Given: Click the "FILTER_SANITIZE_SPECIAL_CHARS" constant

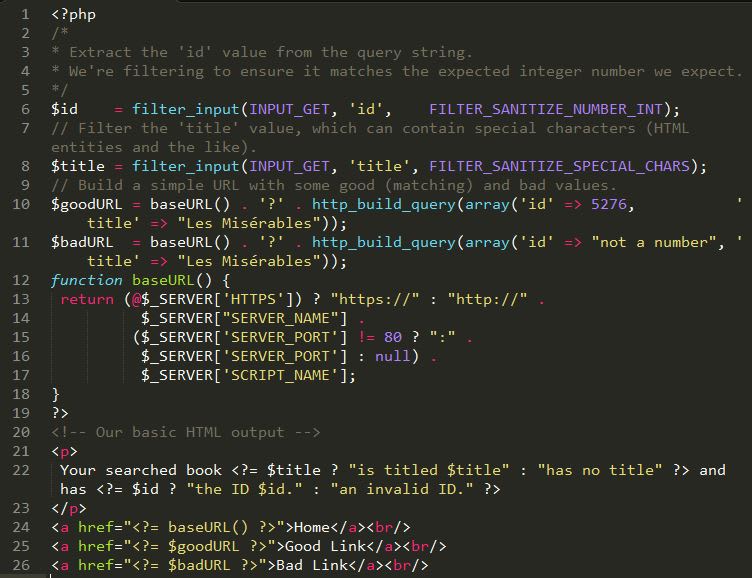Looking at the screenshot, I should coord(559,166).
